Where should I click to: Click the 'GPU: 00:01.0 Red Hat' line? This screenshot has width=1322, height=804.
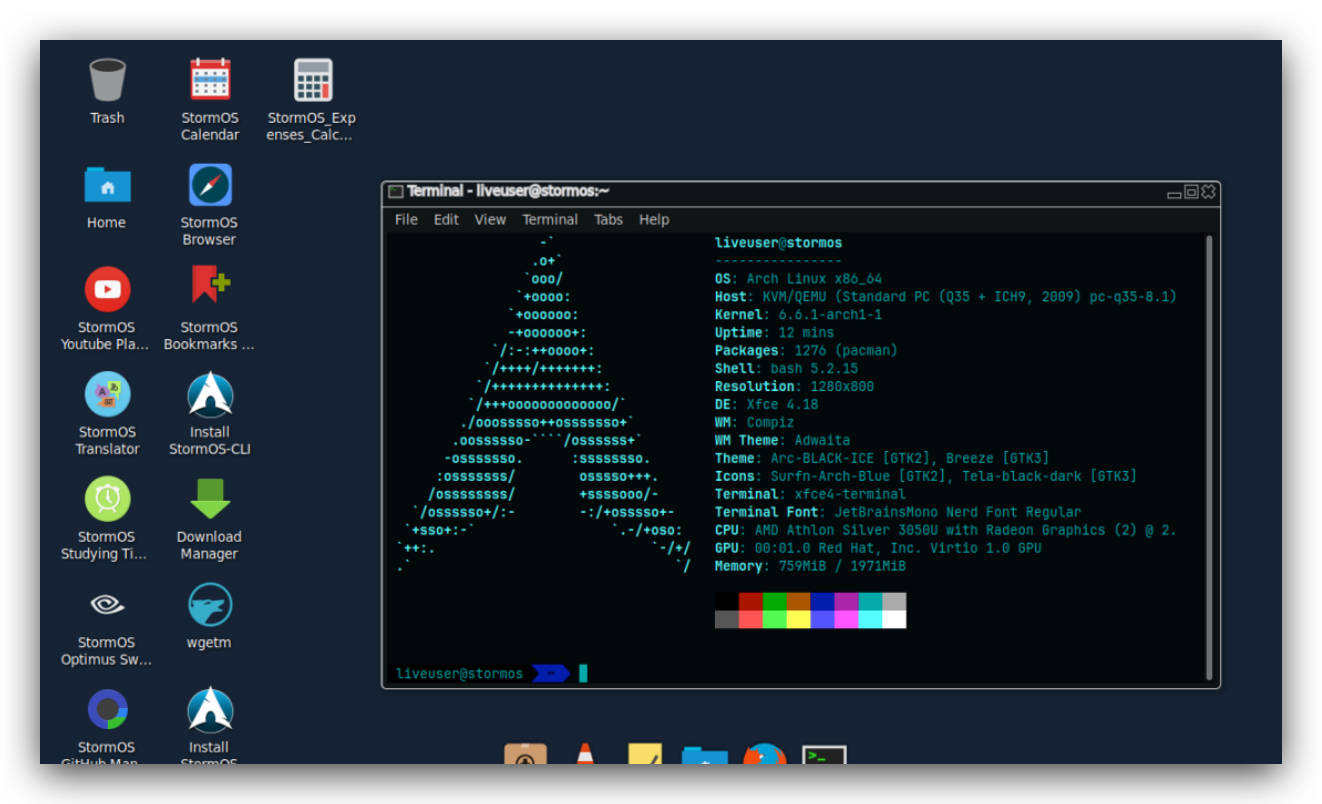point(878,549)
